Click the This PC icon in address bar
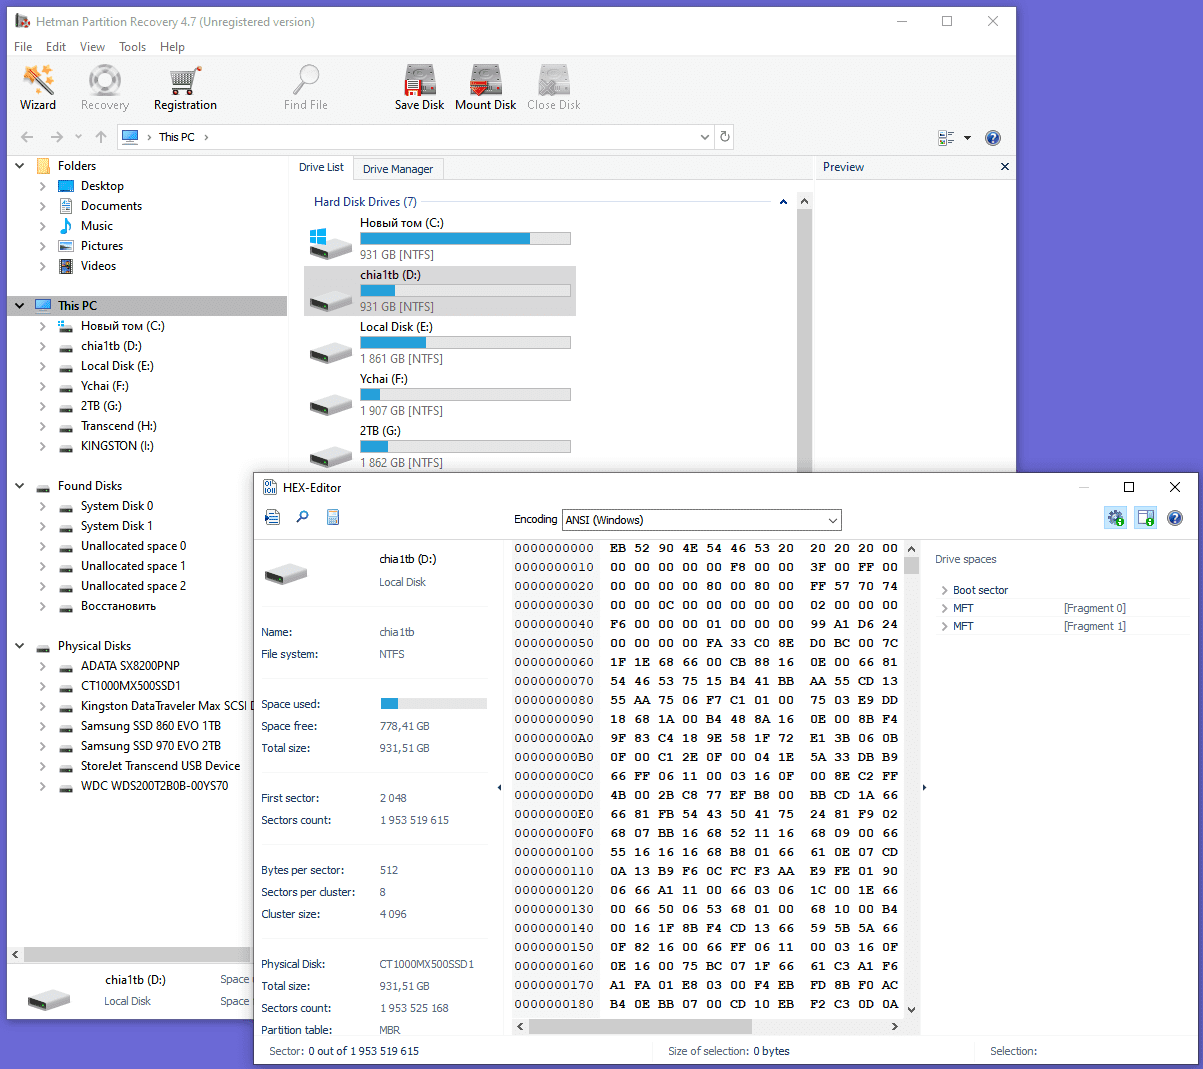The width and height of the screenshot is (1203, 1069). coord(130,137)
